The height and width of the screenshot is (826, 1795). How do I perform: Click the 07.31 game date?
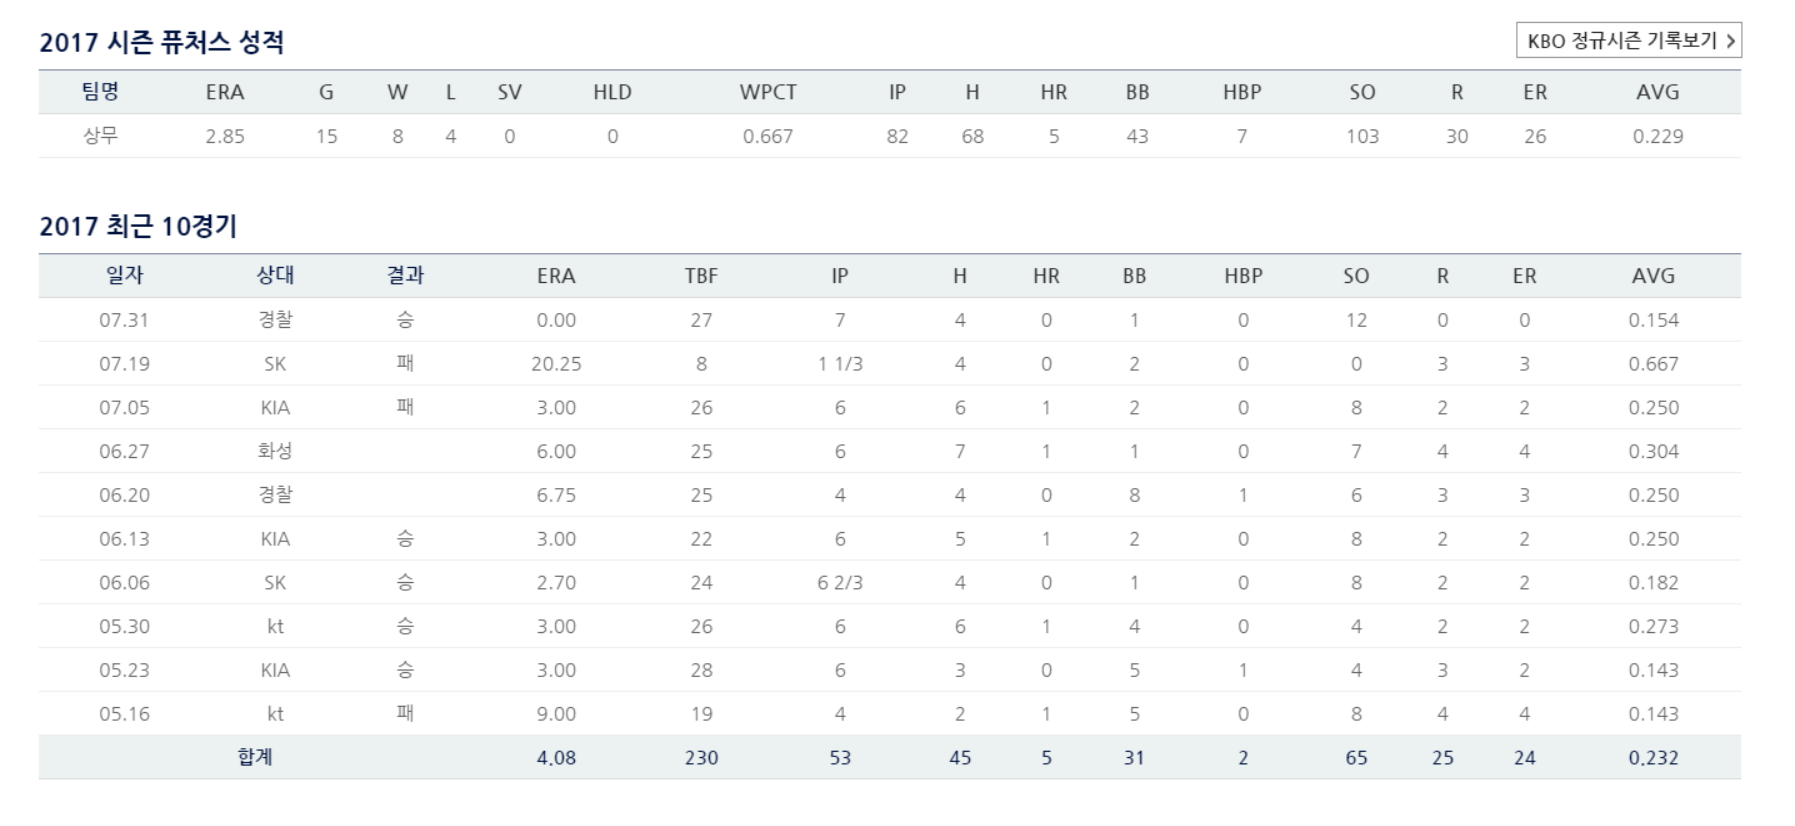[124, 320]
